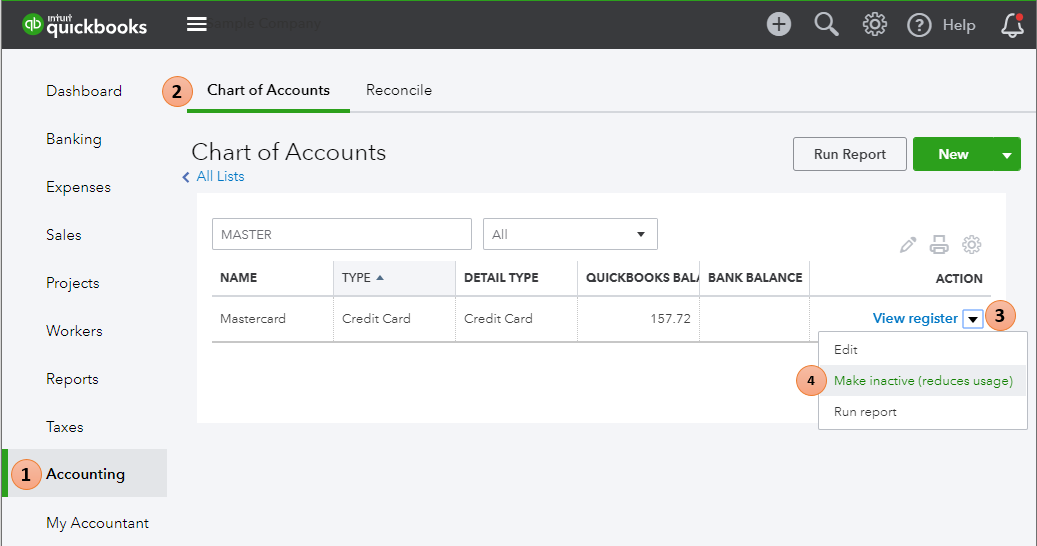
Task: Expand the Mastercard action dropdown arrow
Action: pyautogui.click(x=973, y=319)
